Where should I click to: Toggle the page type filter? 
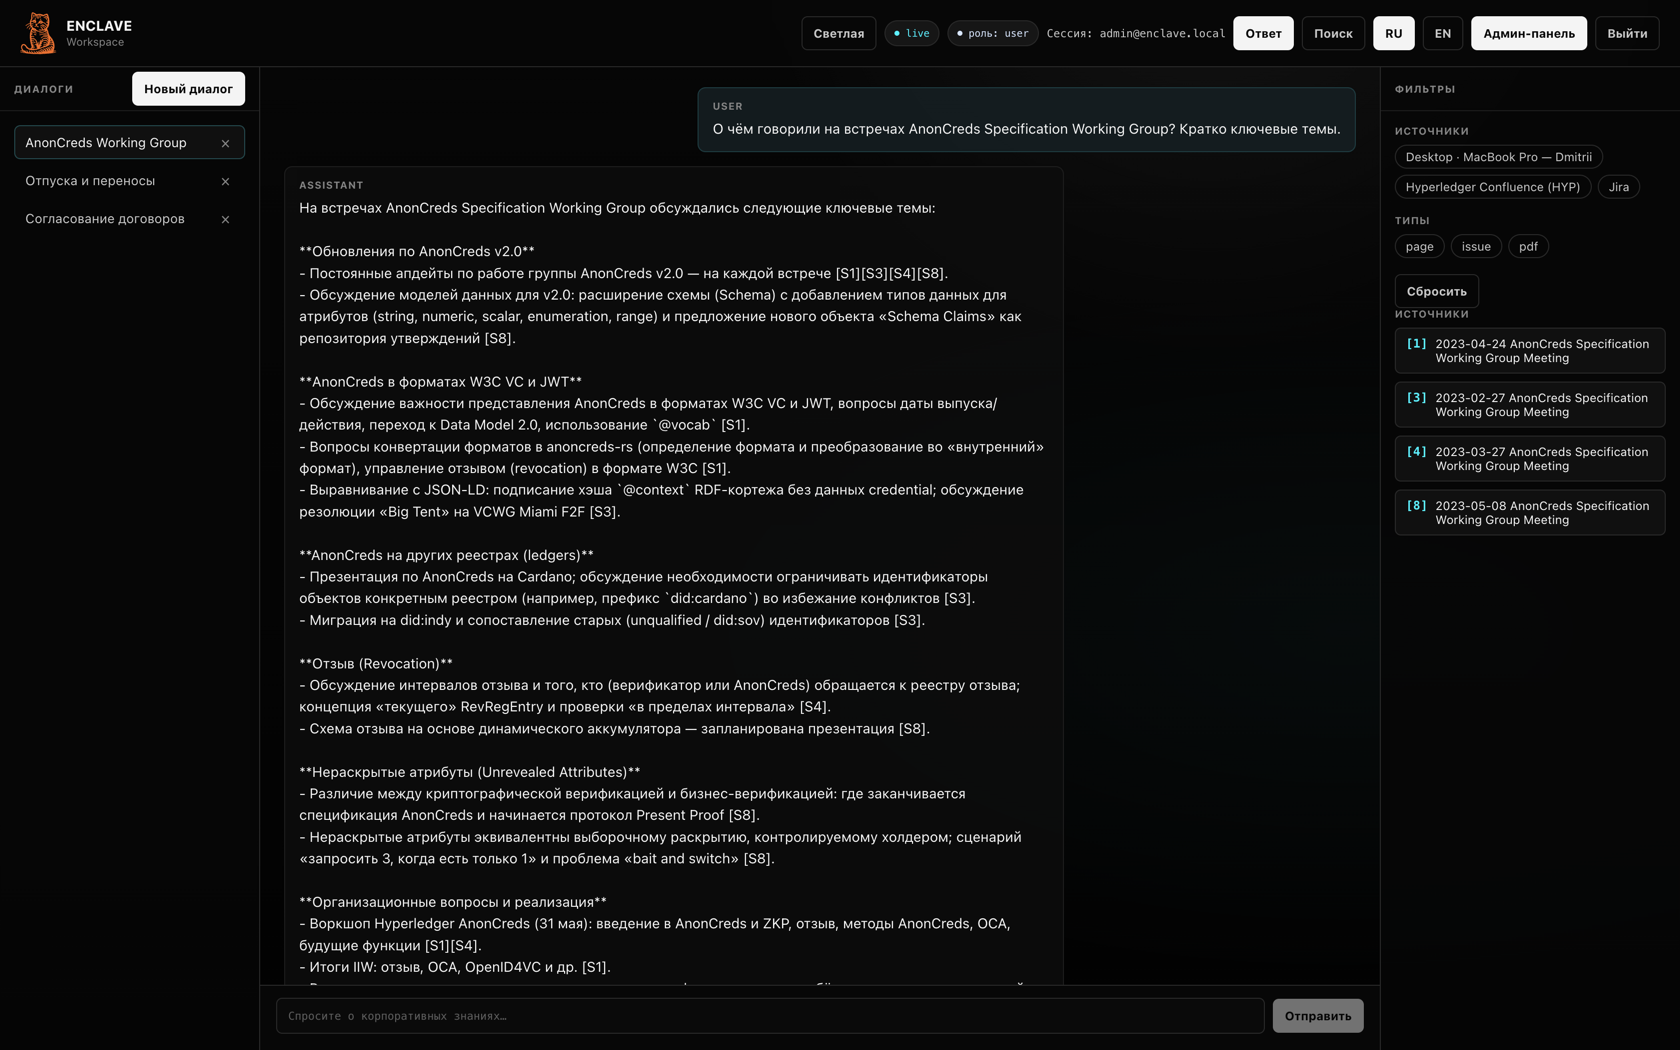tap(1419, 246)
